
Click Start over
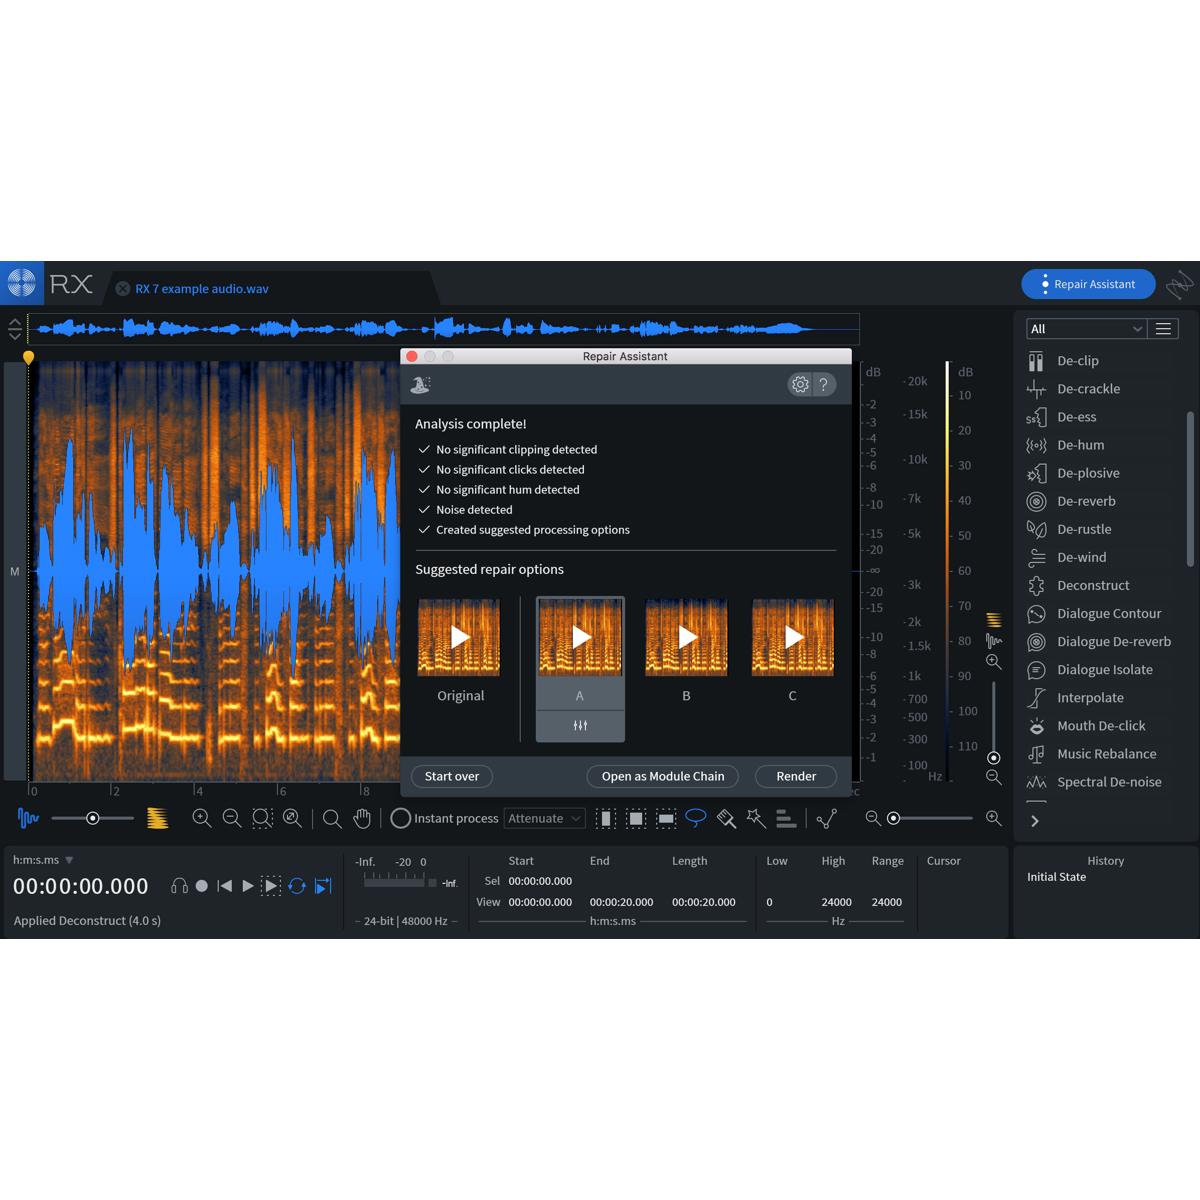pyautogui.click(x=452, y=776)
